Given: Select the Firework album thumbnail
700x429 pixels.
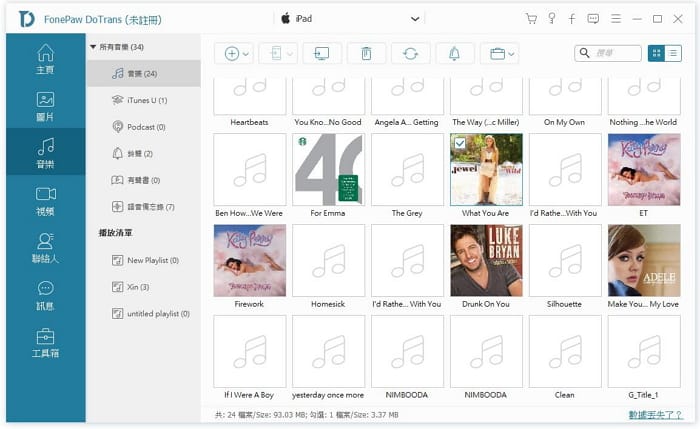Looking at the screenshot, I should pos(250,260).
